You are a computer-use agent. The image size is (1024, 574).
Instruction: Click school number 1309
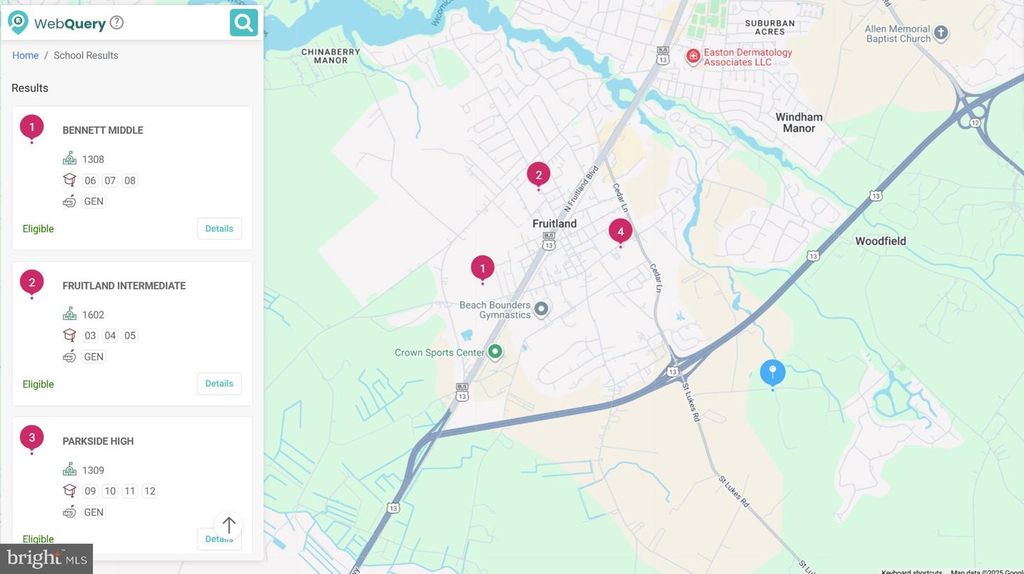tap(93, 470)
